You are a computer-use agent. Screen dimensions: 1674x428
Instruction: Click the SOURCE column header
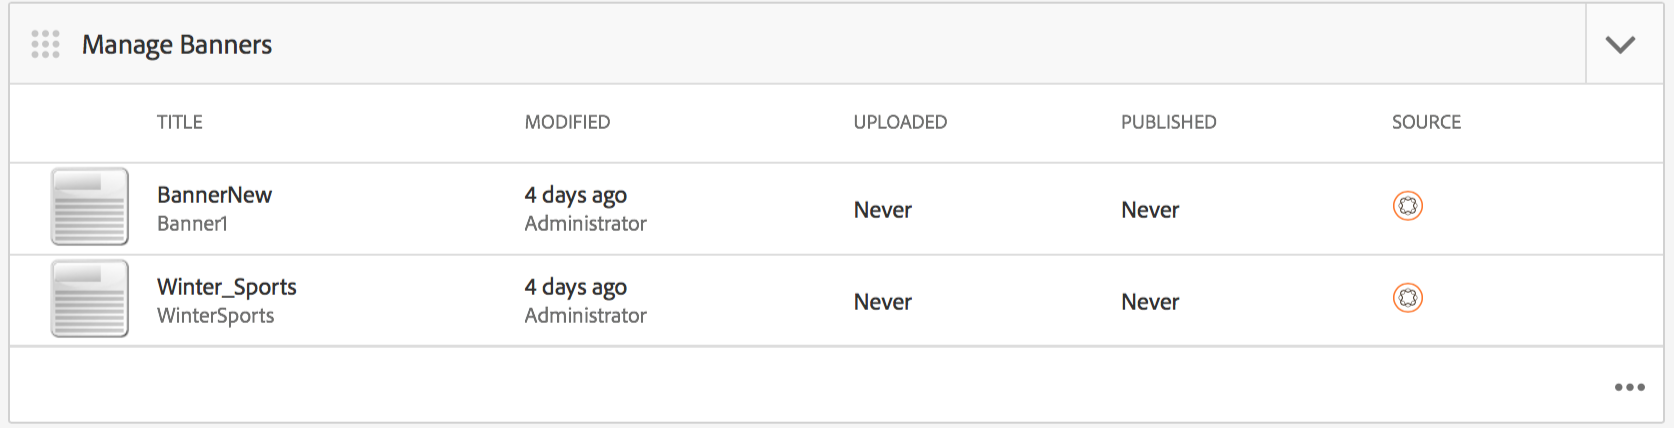[x=1427, y=122]
